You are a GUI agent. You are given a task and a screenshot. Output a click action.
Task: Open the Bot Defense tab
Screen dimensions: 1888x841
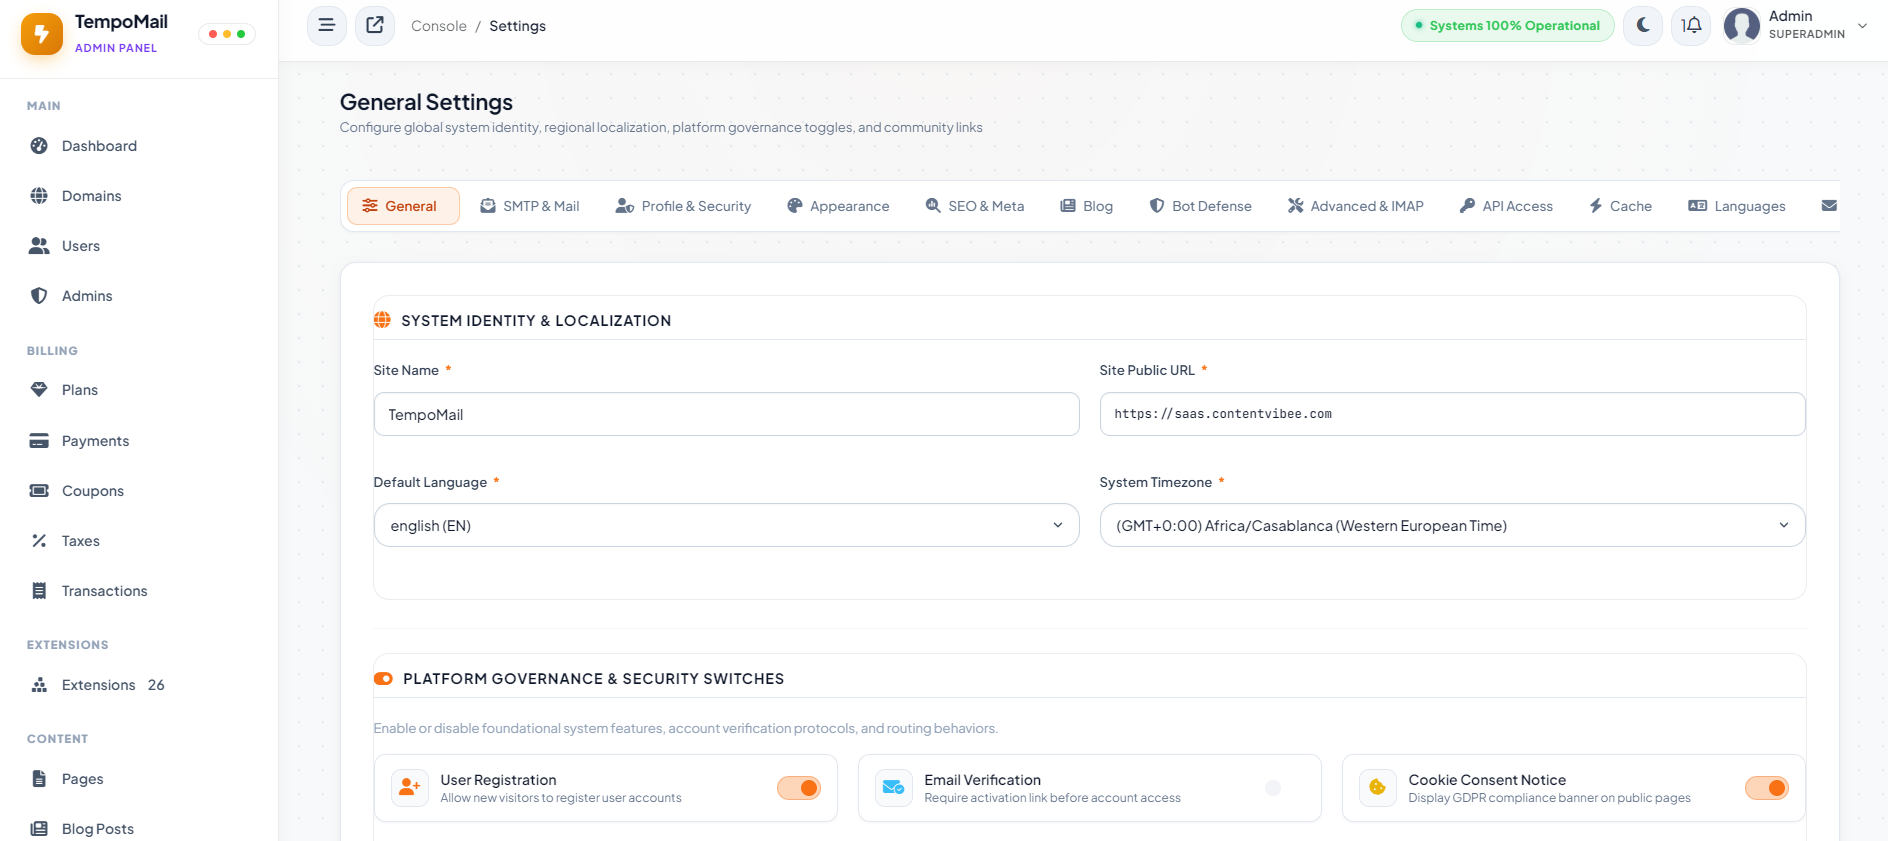pos(1201,206)
